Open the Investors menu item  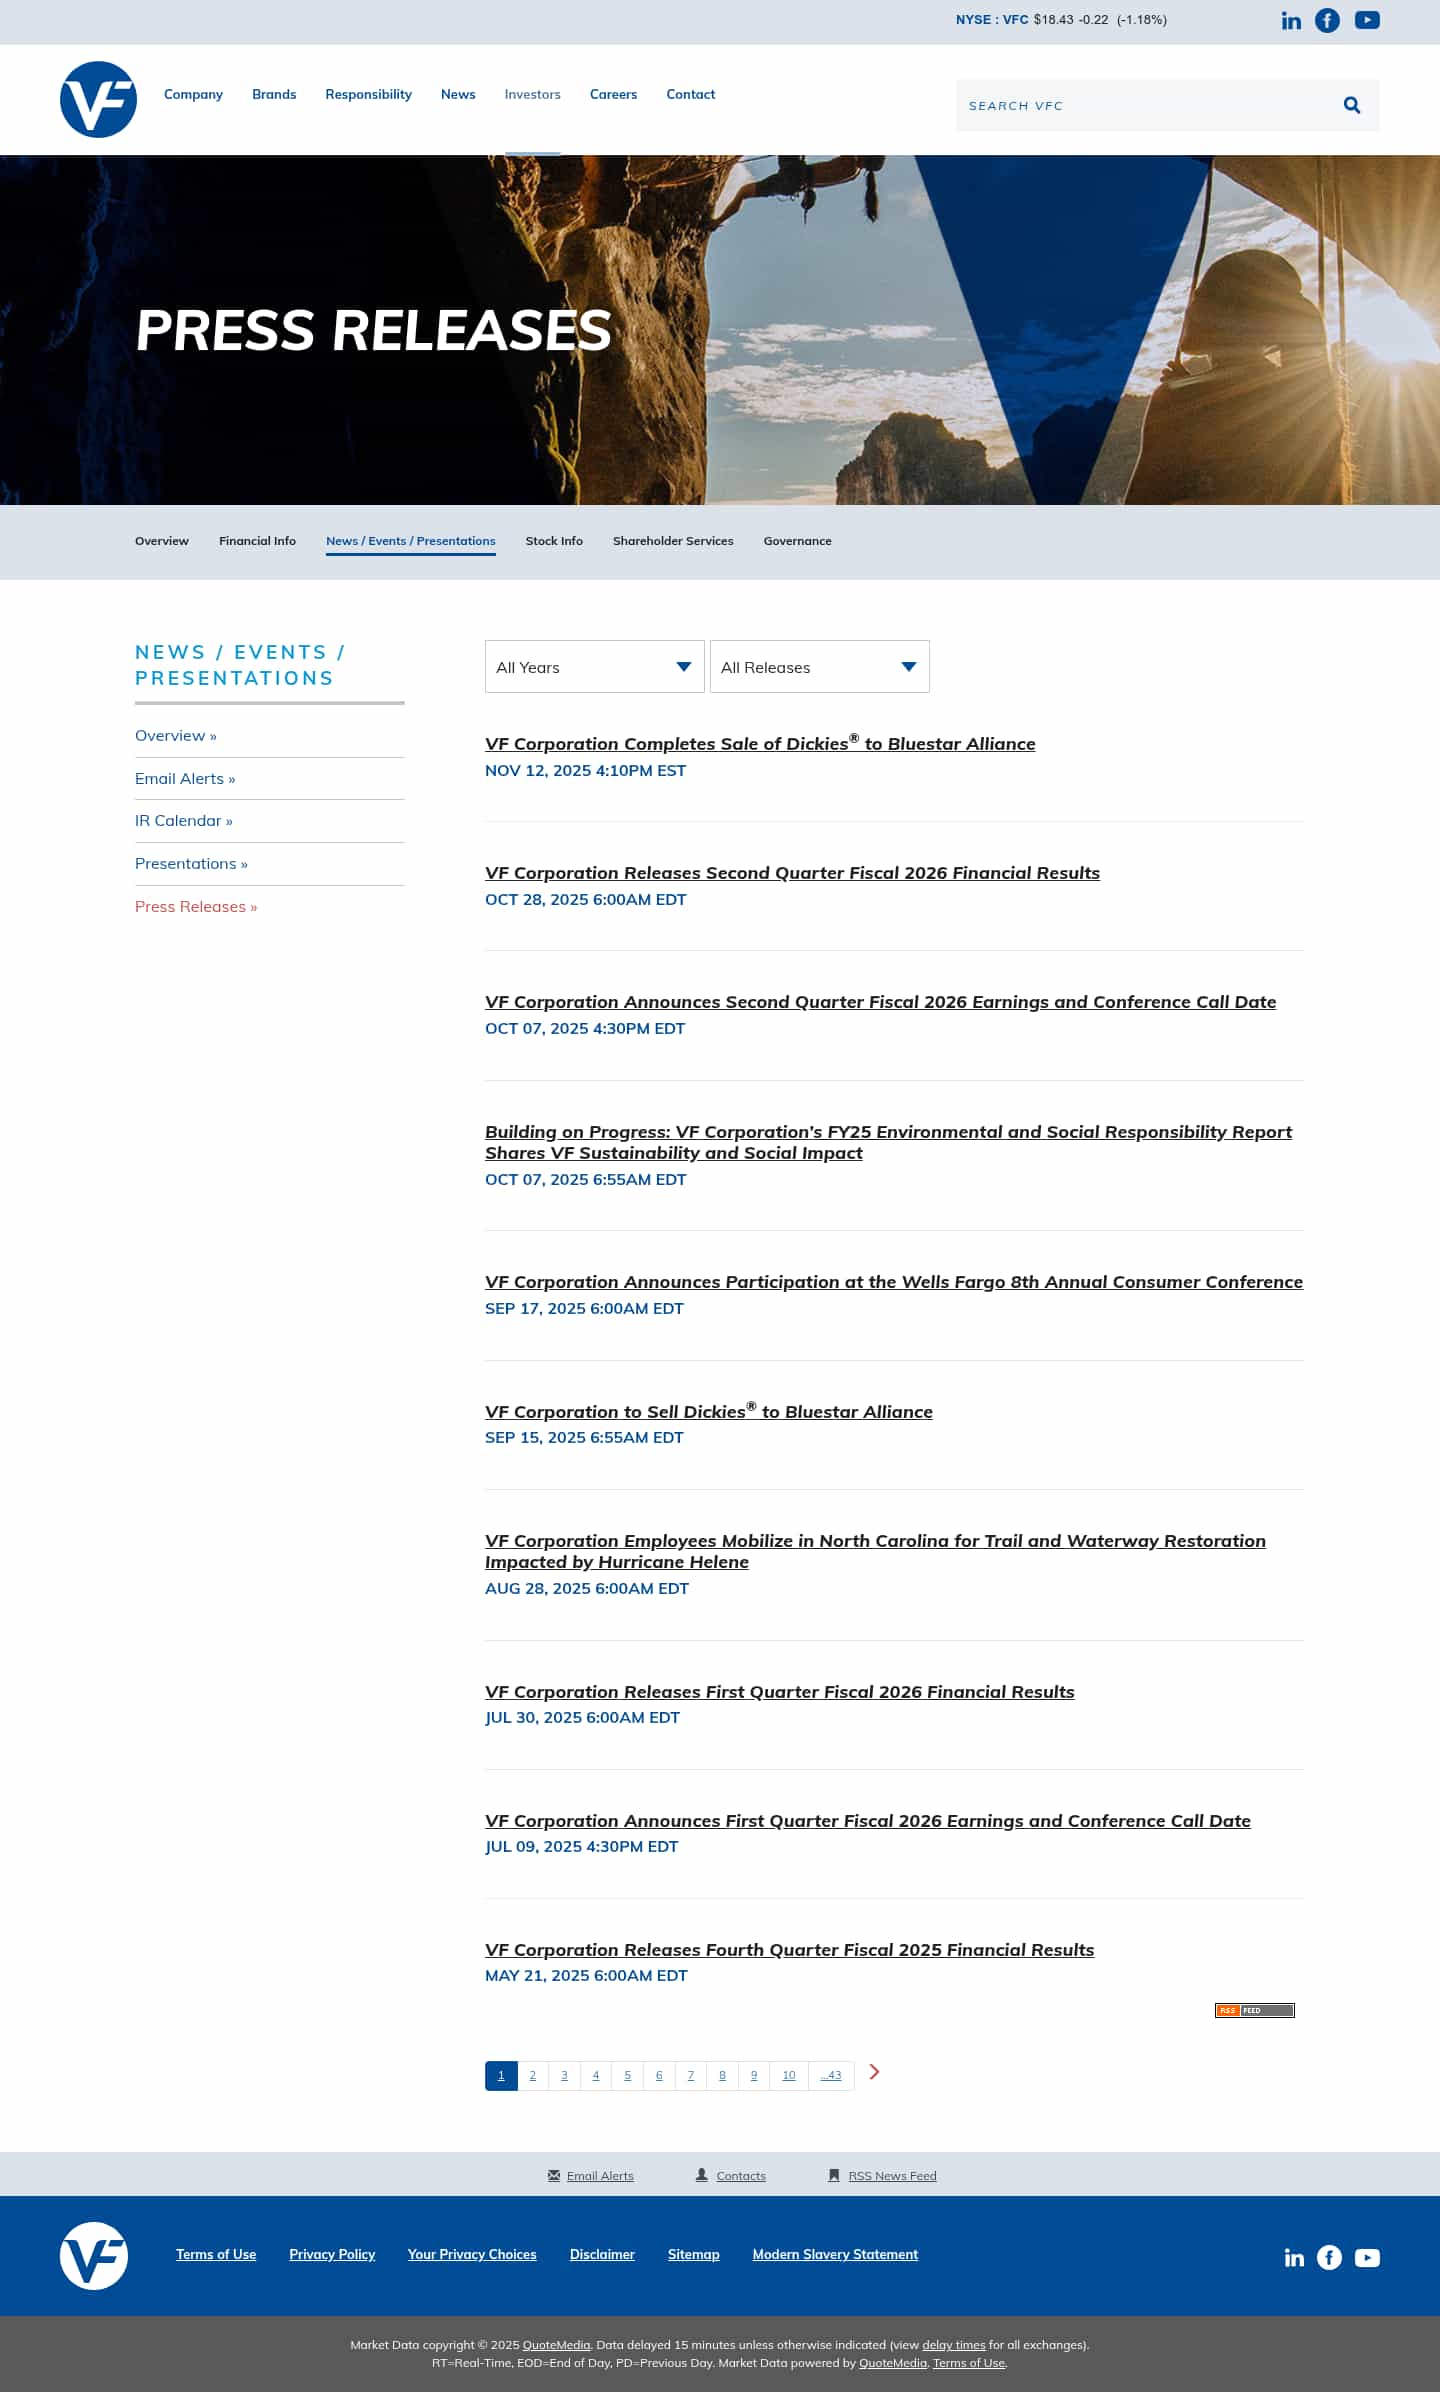pyautogui.click(x=532, y=94)
